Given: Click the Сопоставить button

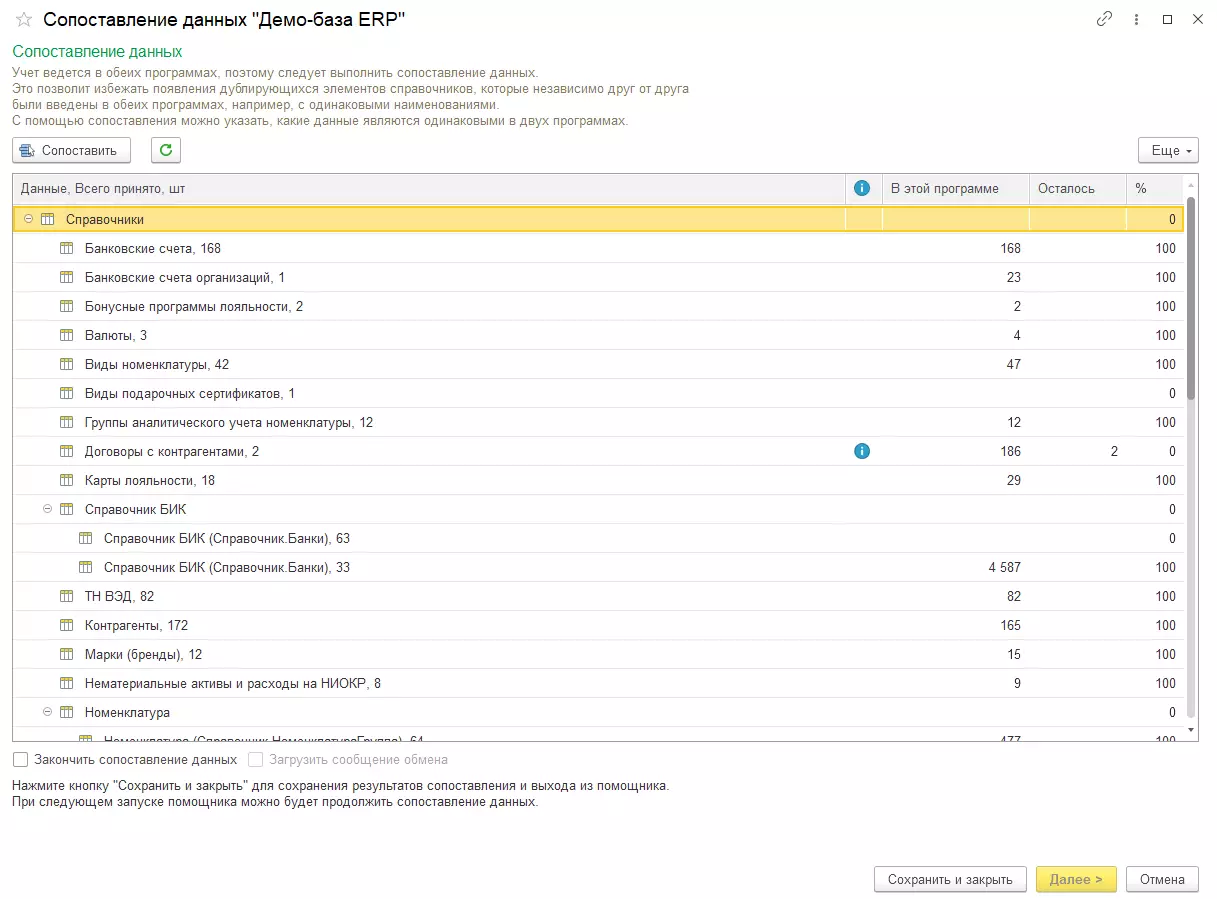Looking at the screenshot, I should tap(71, 150).
